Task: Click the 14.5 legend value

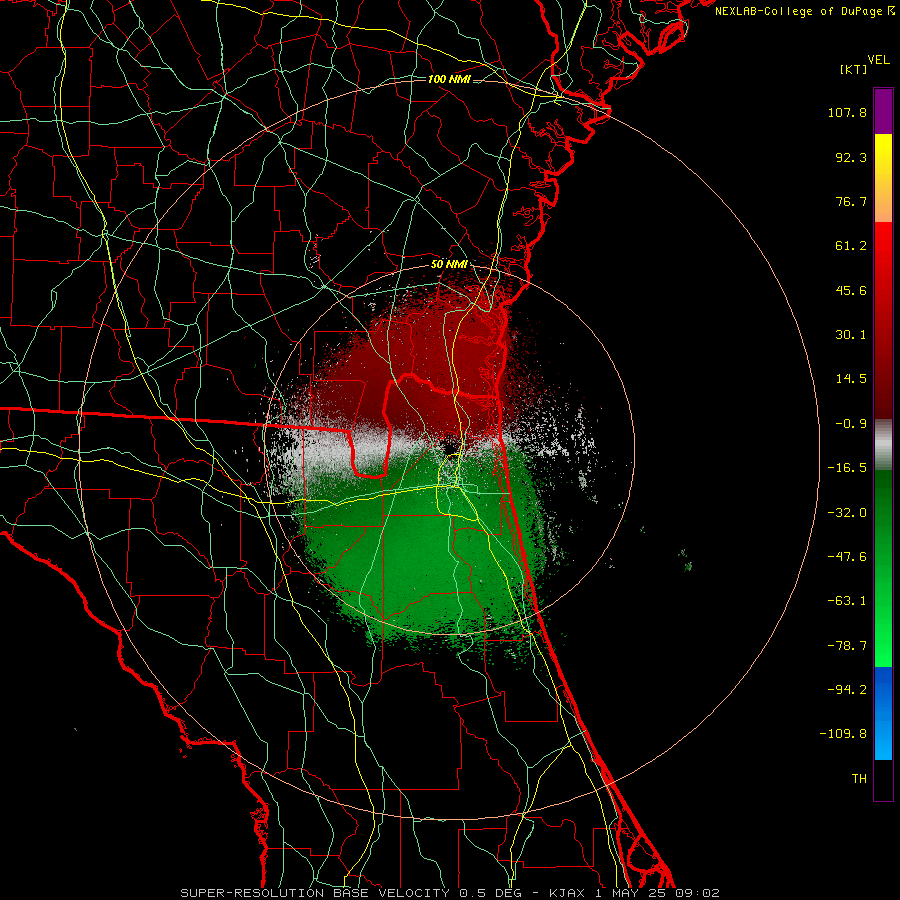Action: click(851, 379)
